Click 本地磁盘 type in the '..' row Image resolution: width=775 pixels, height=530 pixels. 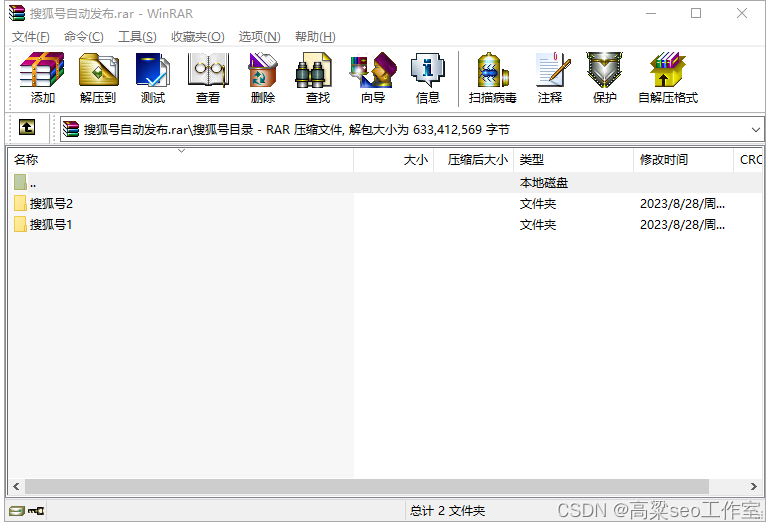tap(544, 183)
